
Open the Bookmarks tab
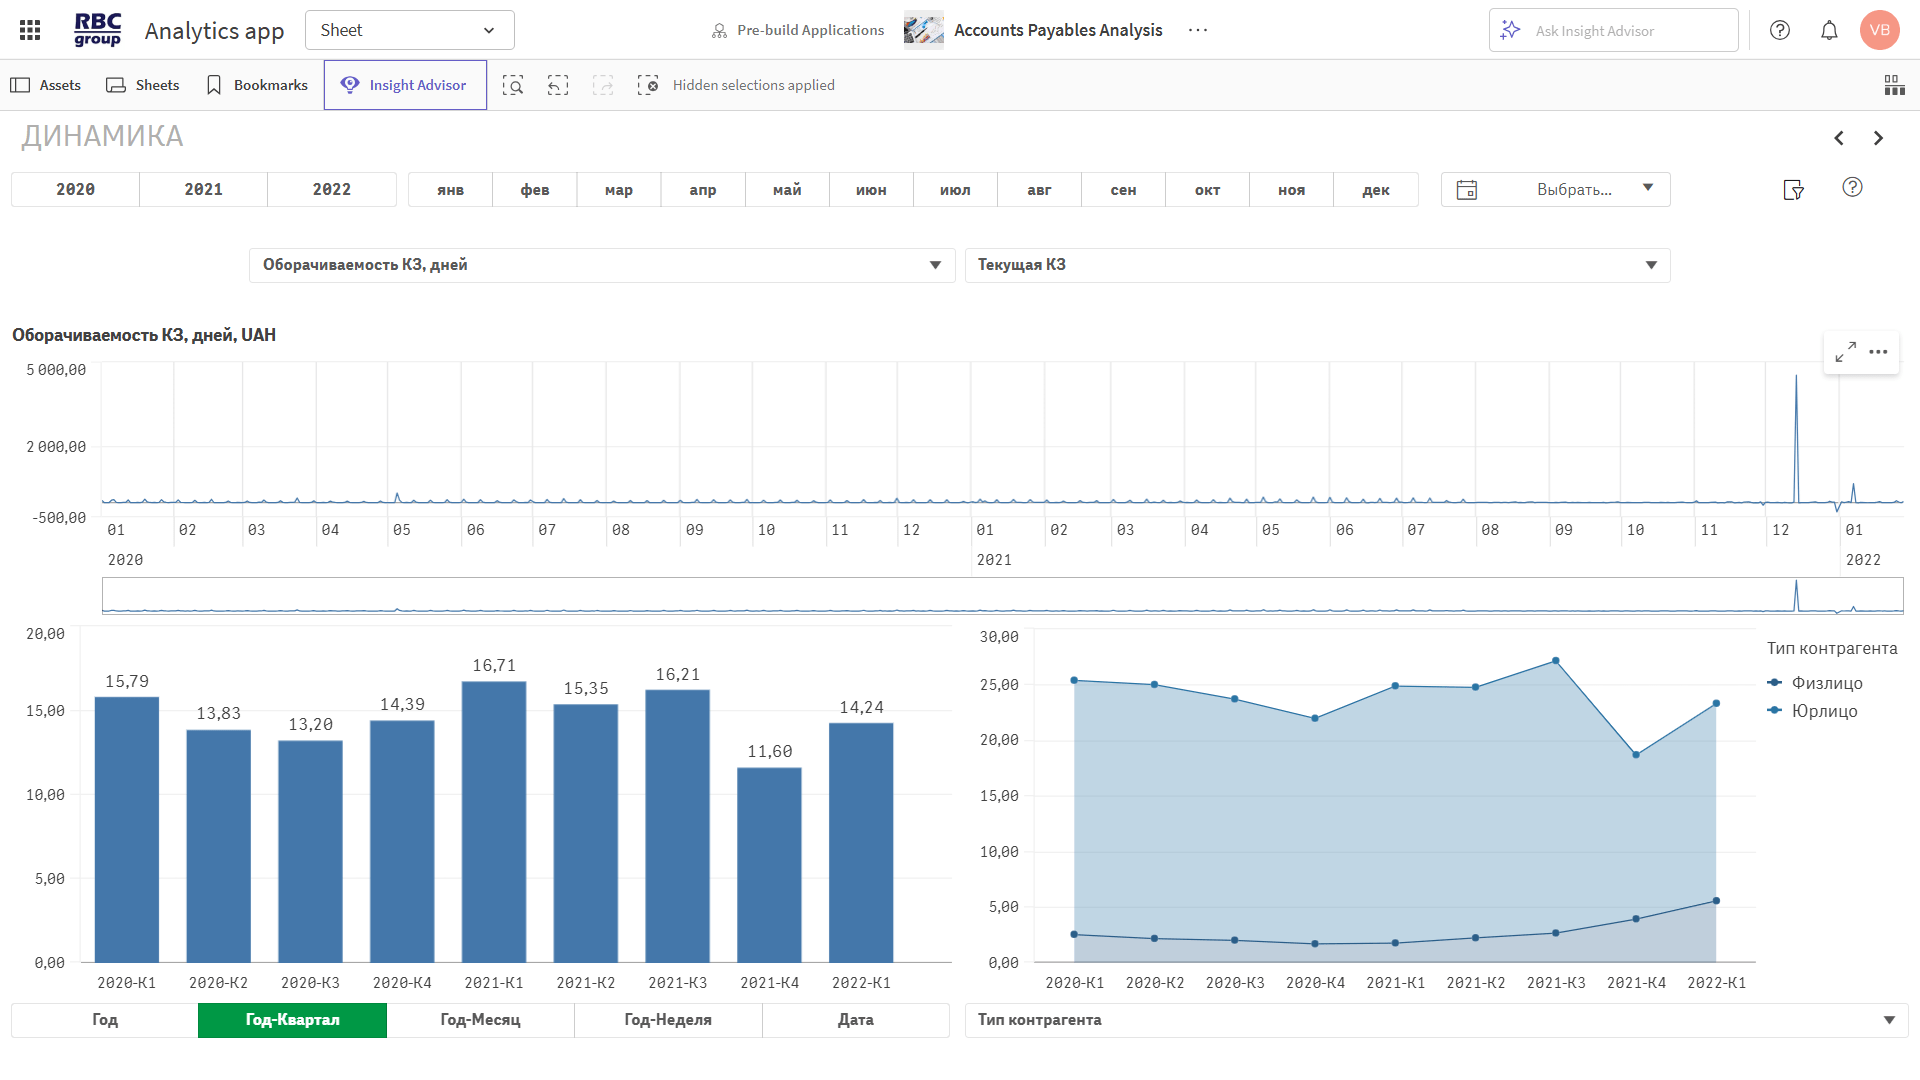tap(257, 85)
